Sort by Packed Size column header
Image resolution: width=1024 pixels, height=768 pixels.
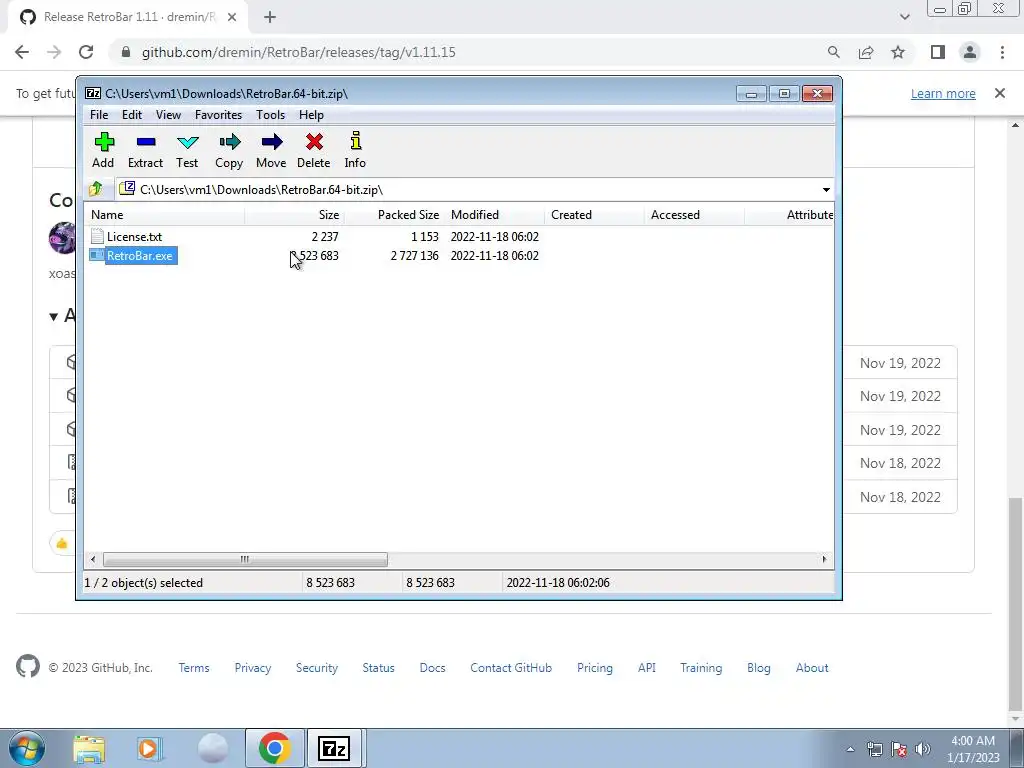pyautogui.click(x=394, y=215)
